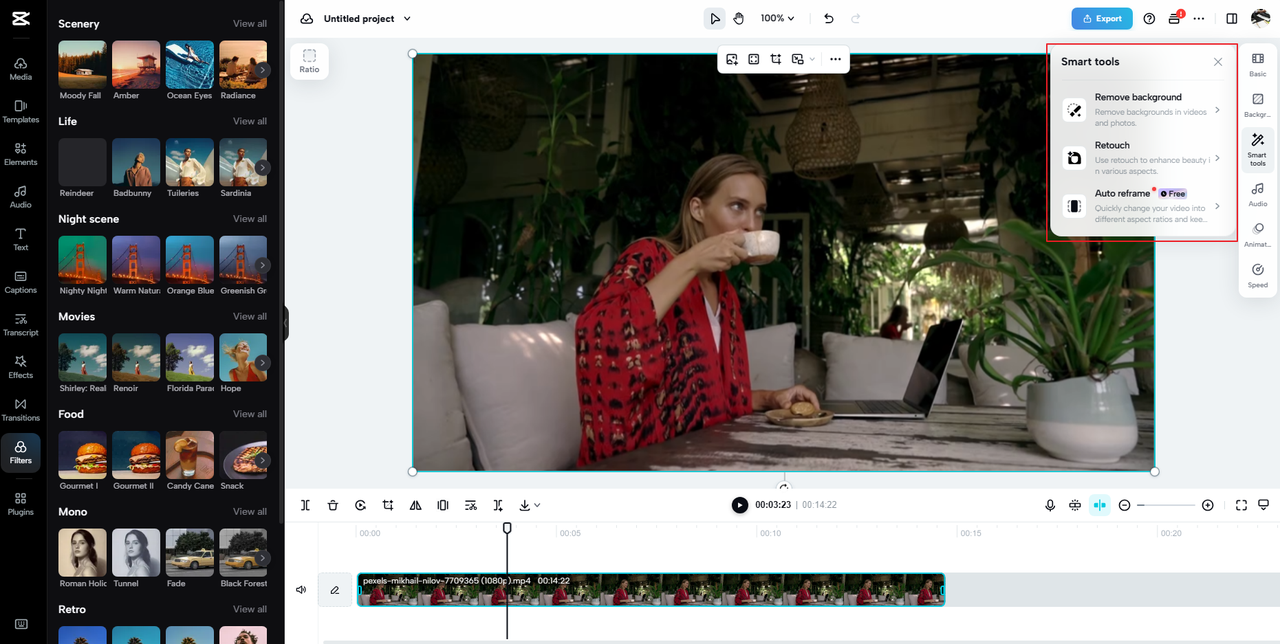Open the Audio panel in left sidebar
Screen dimensions: 1280x644
[20, 196]
